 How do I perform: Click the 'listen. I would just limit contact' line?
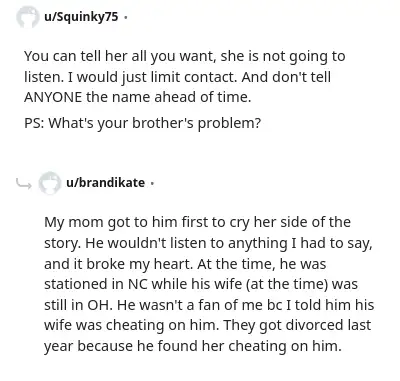point(177,77)
